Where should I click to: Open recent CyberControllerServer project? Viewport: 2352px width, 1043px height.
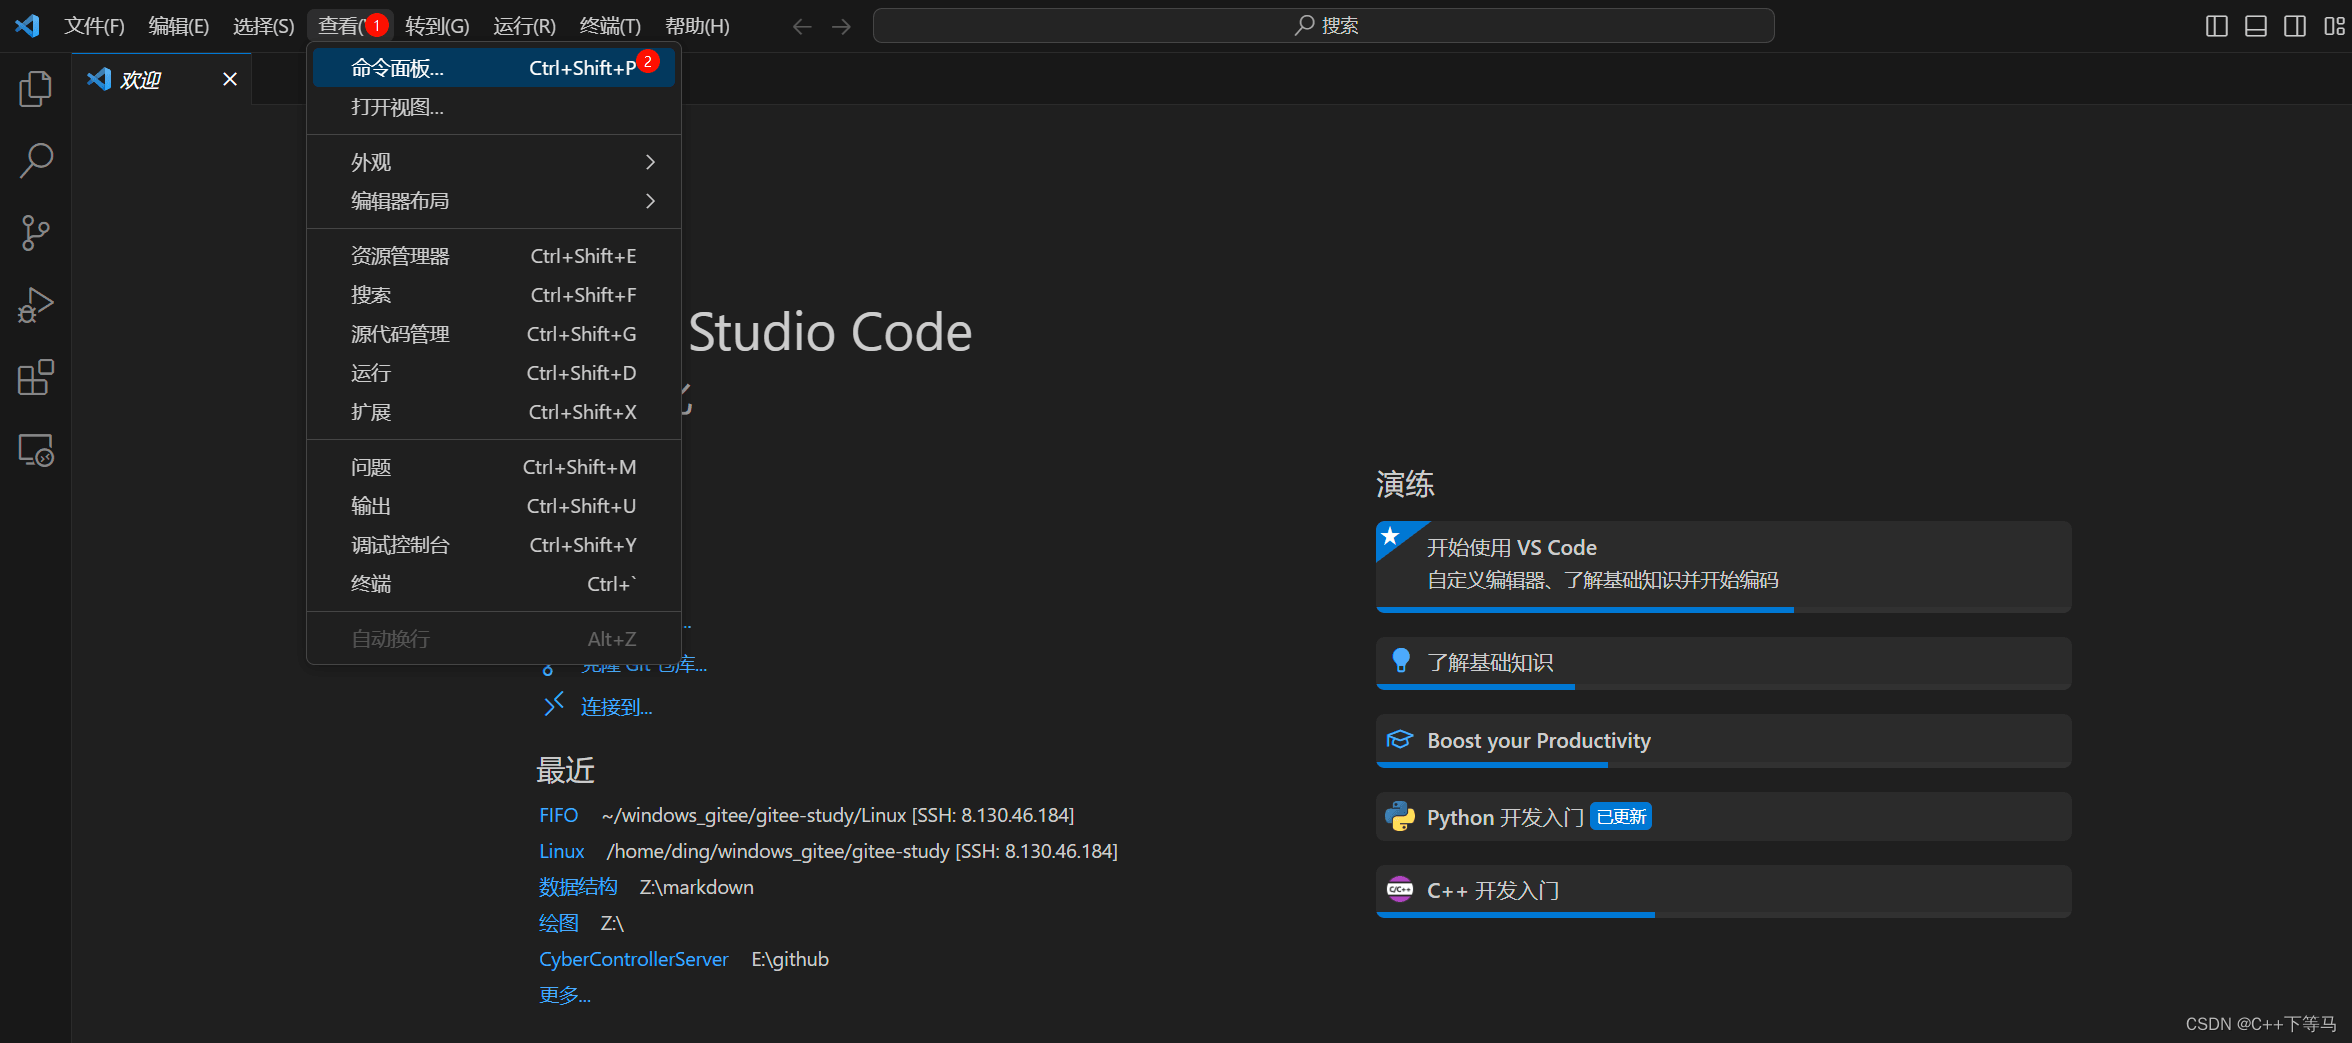(x=633, y=959)
